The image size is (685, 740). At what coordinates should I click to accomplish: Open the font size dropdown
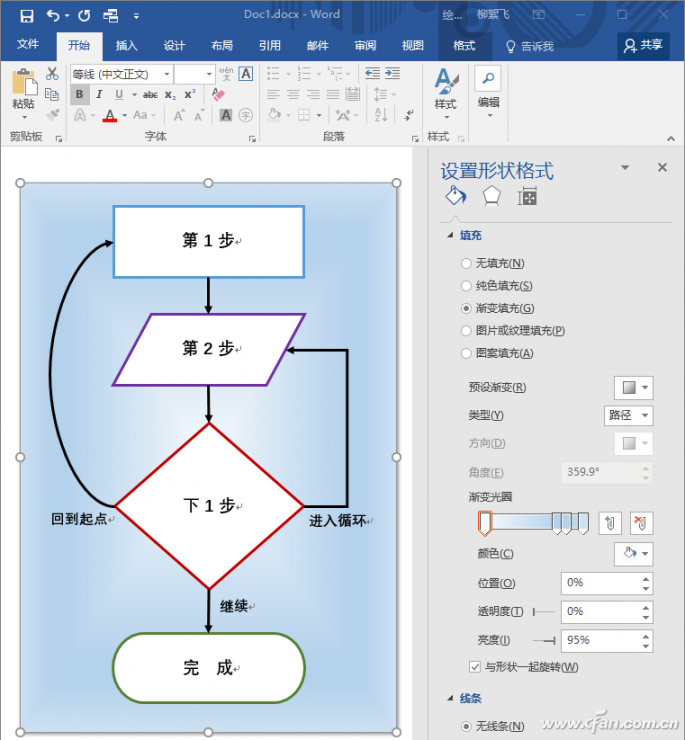(x=209, y=74)
